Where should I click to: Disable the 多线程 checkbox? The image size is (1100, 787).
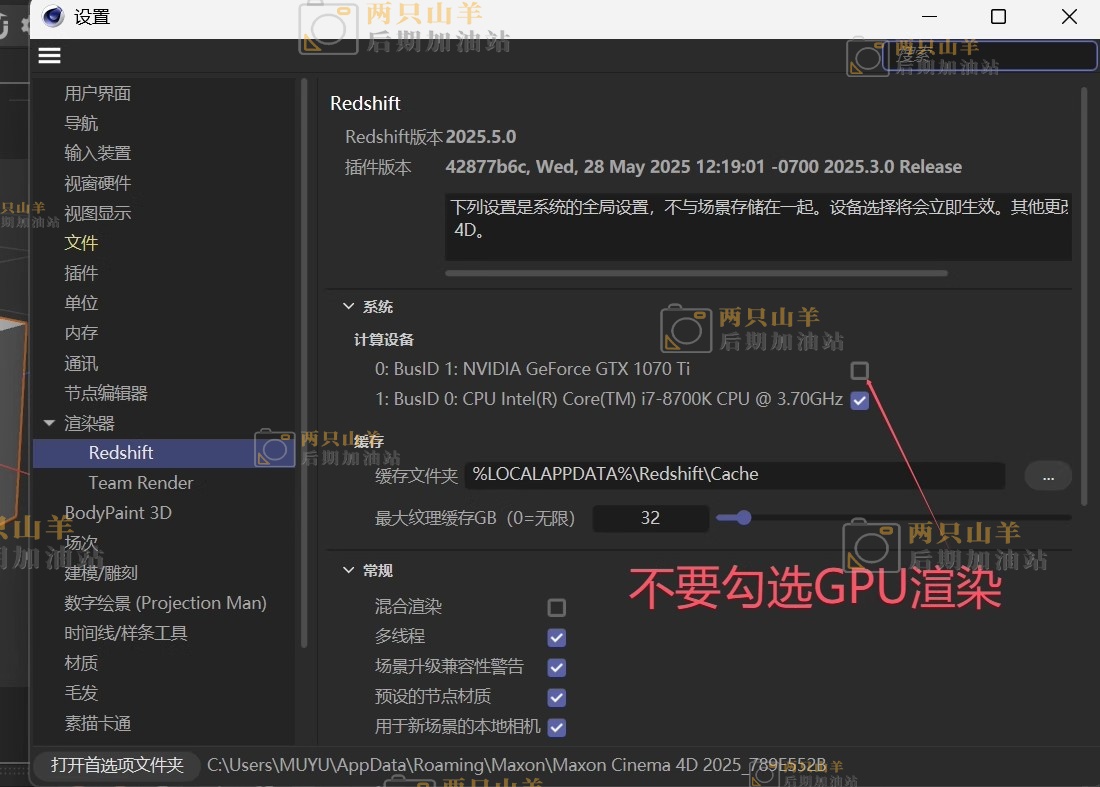pyautogui.click(x=557, y=637)
